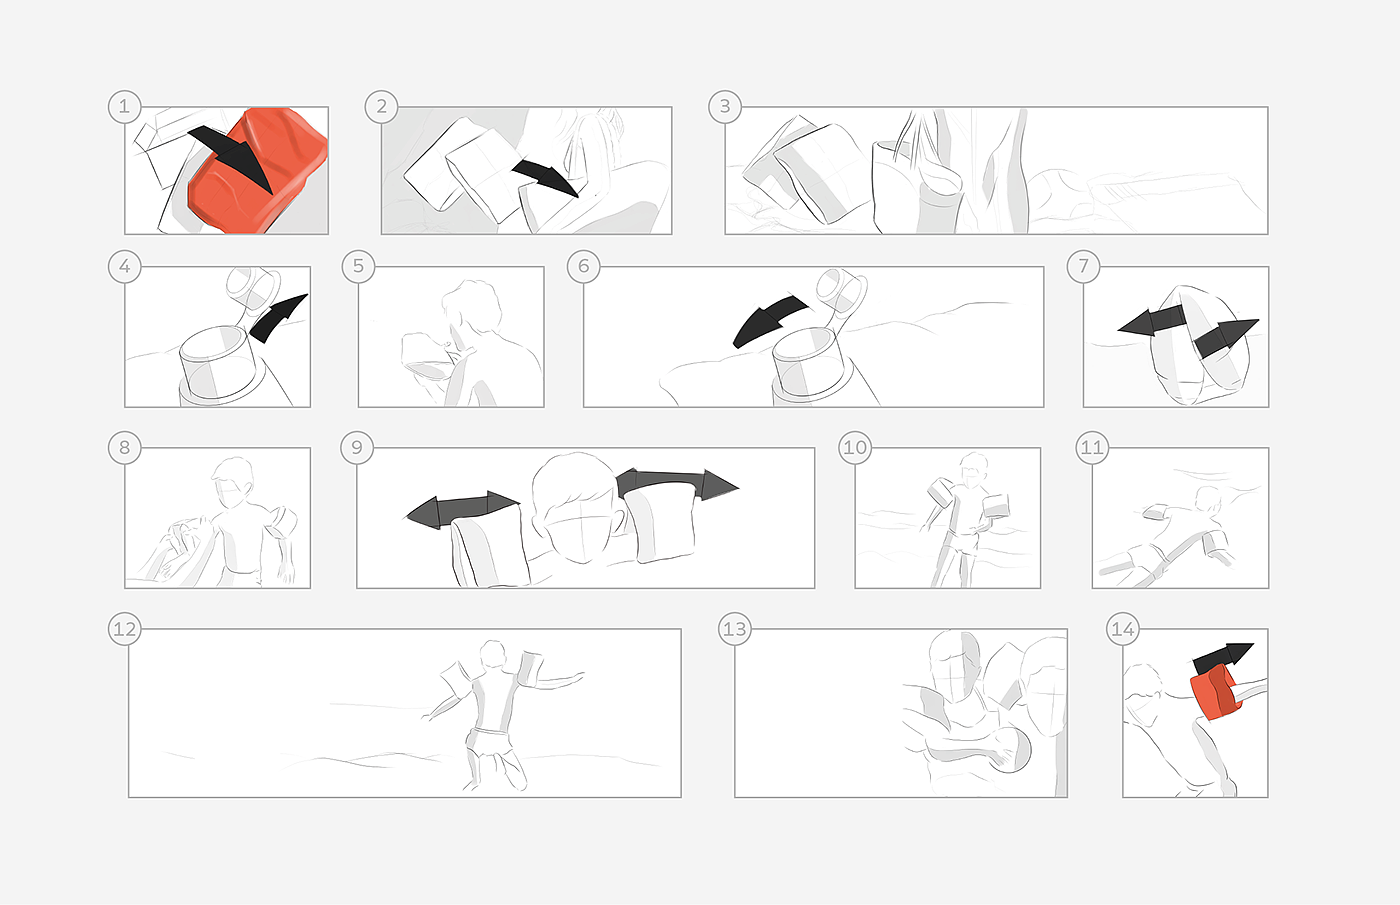Click the right-pointing arrow in panel 9
This screenshot has height=905, width=1400.
point(678,484)
